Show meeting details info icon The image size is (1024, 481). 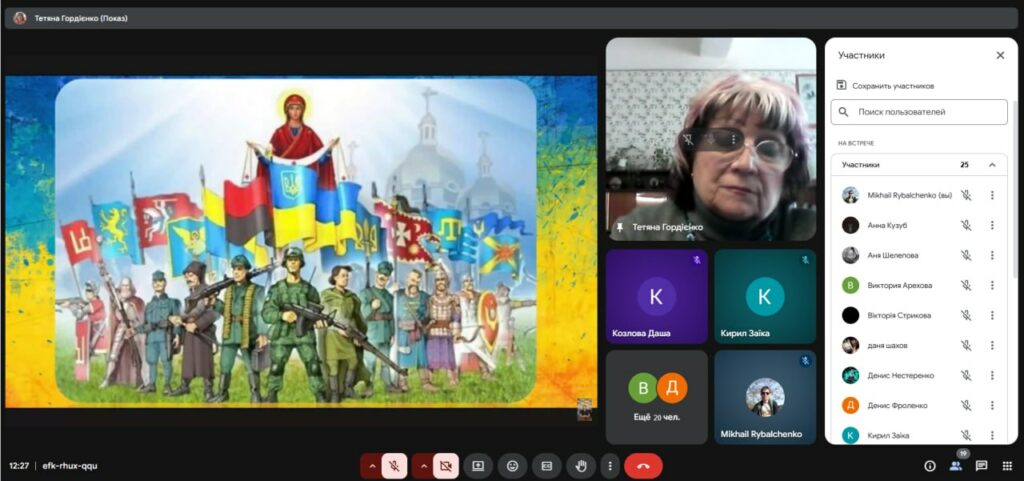click(x=929, y=466)
